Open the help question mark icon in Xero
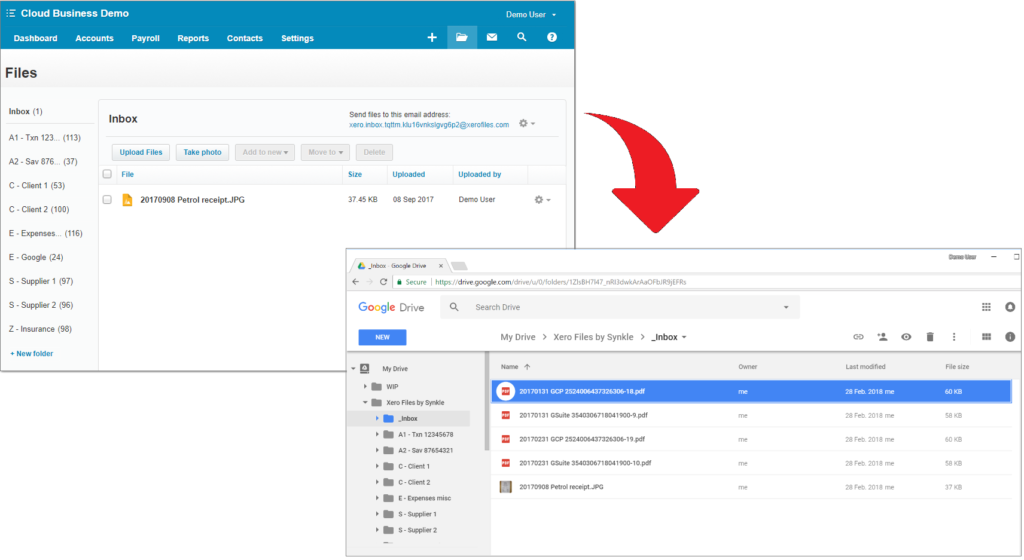1024x560 pixels. (552, 37)
